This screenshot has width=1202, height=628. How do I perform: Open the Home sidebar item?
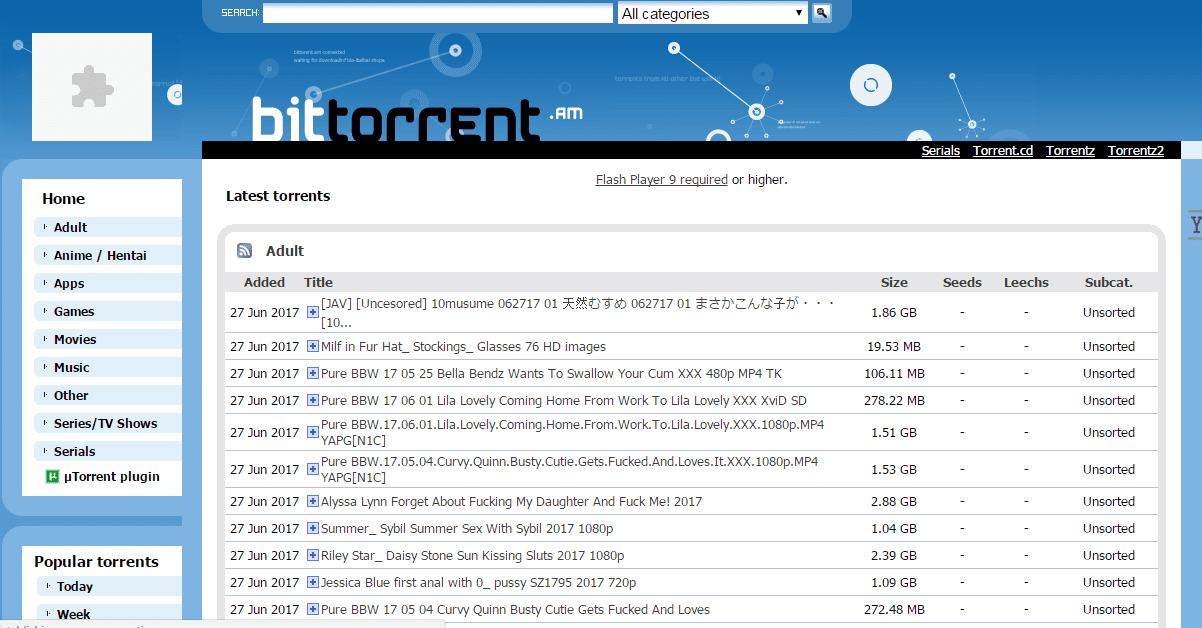pos(63,198)
